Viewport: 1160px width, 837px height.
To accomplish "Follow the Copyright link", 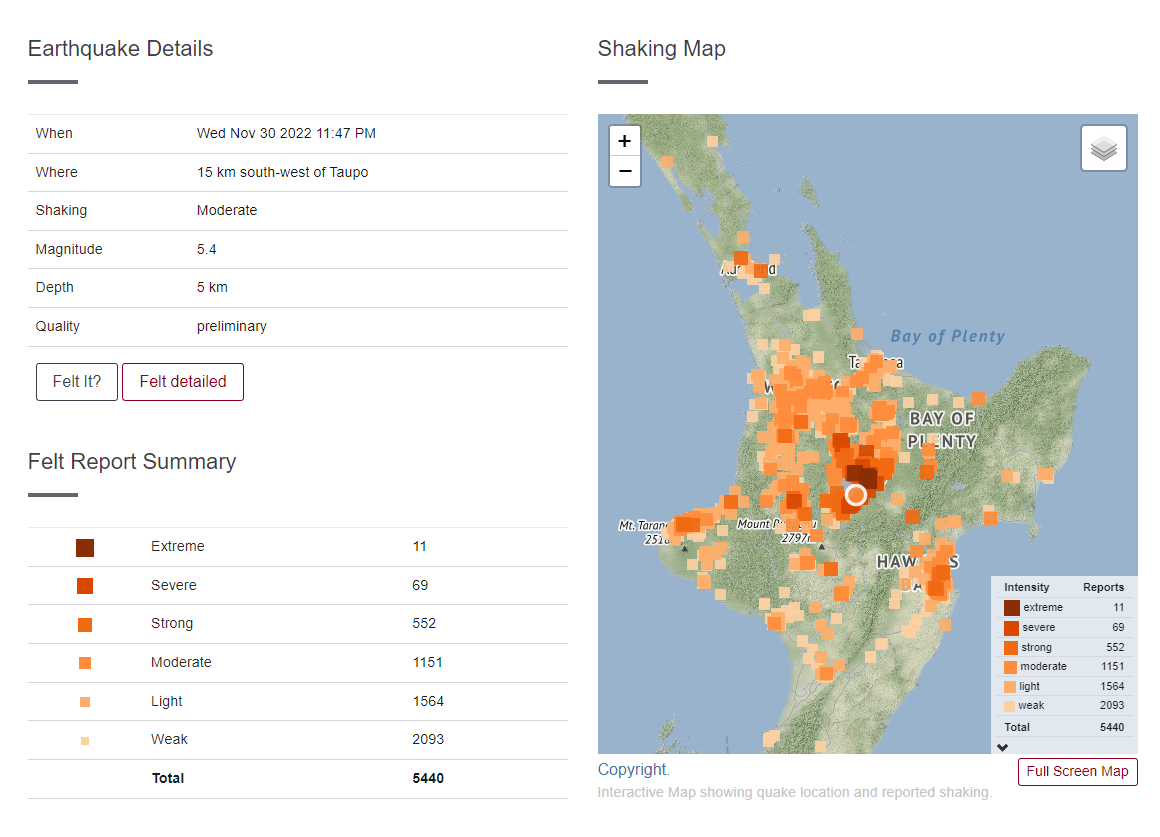I will pos(633,770).
